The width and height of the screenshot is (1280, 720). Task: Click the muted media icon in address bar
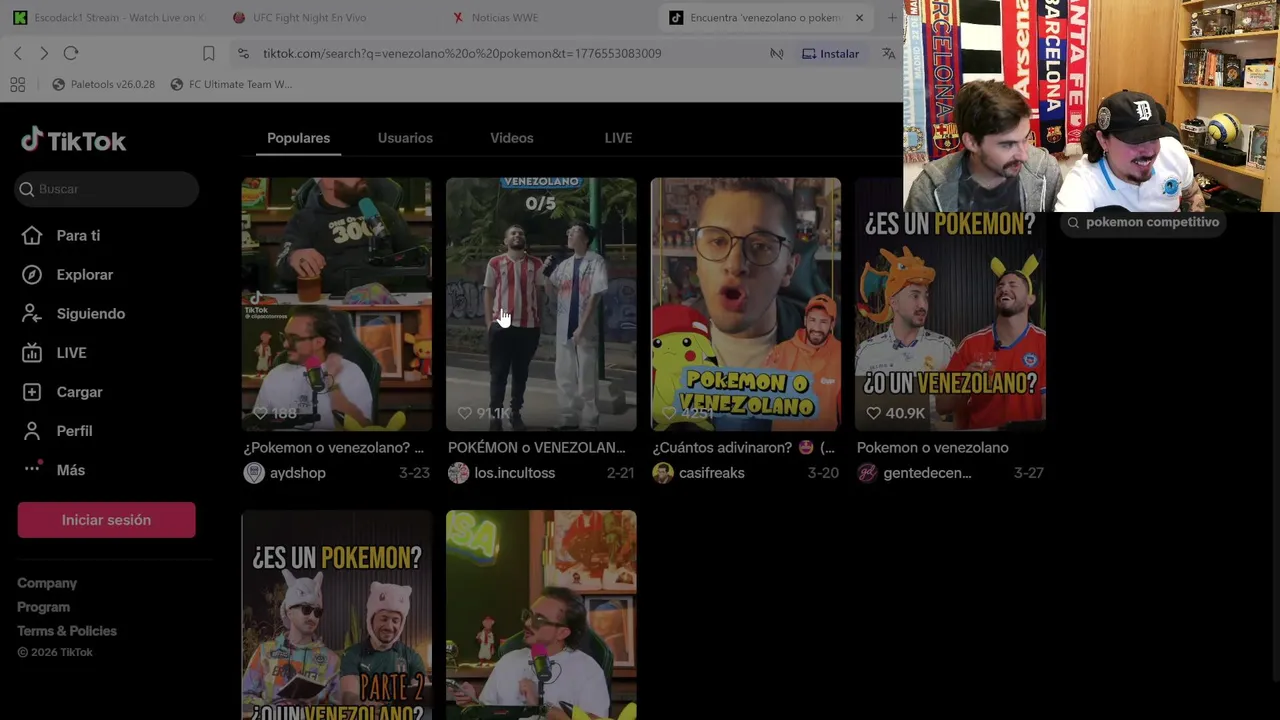[776, 53]
